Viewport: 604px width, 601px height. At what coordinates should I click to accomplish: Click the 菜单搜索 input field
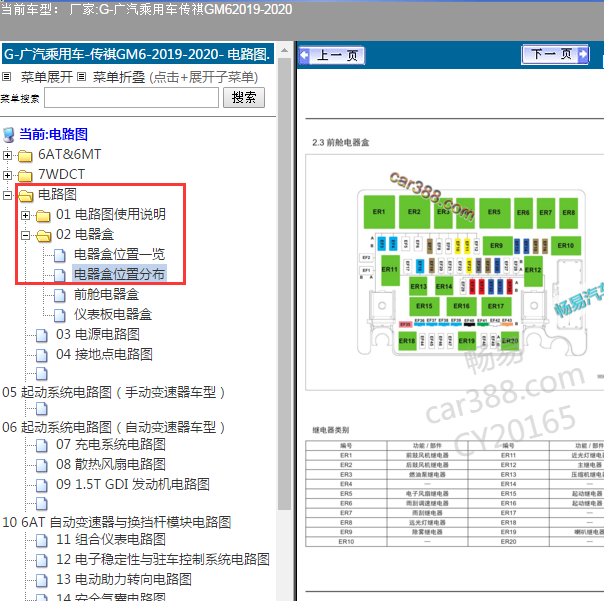(x=131, y=97)
